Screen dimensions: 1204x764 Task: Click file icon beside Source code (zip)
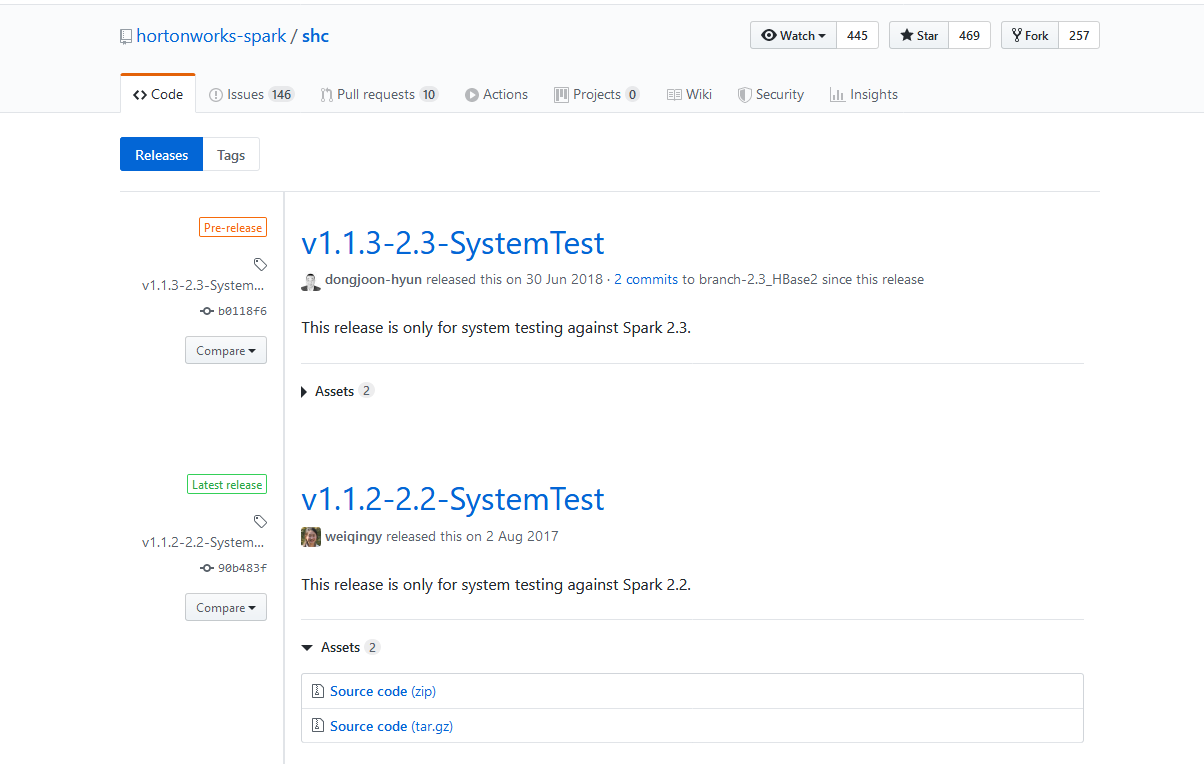(x=317, y=691)
